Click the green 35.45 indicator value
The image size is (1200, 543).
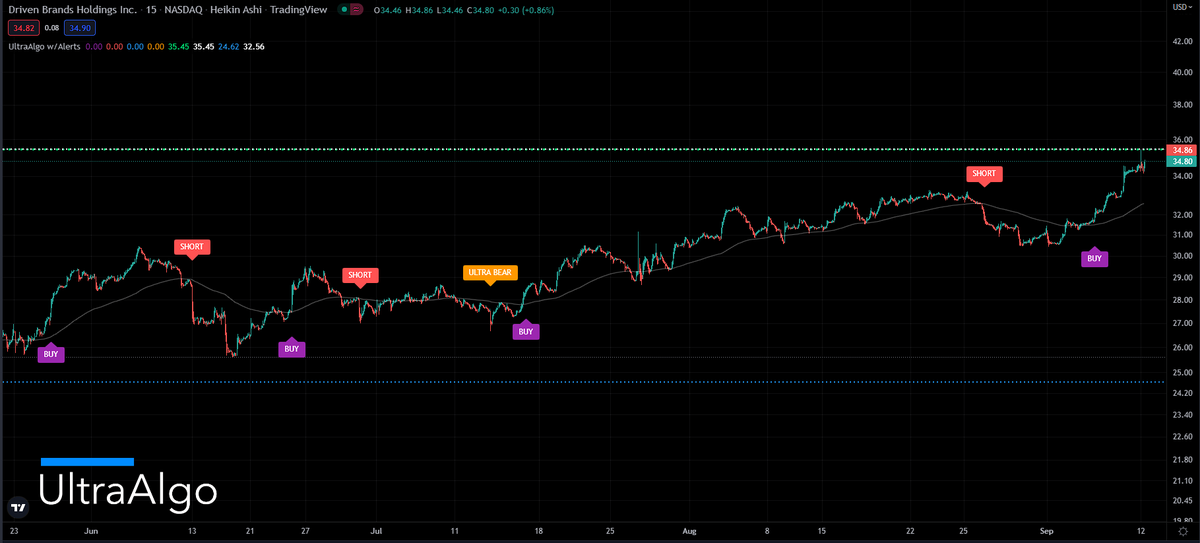click(180, 46)
